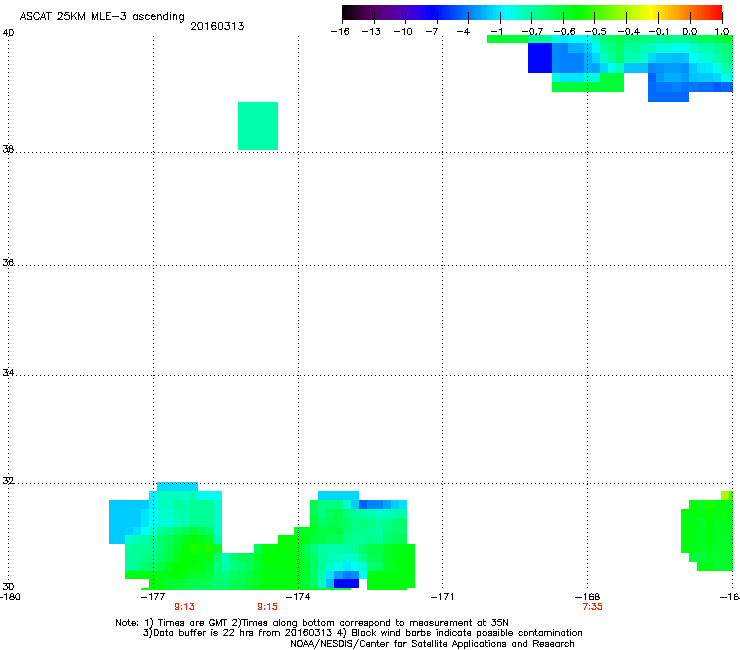Click the colorbar label -7
The image size is (740, 650).
[x=432, y=32]
